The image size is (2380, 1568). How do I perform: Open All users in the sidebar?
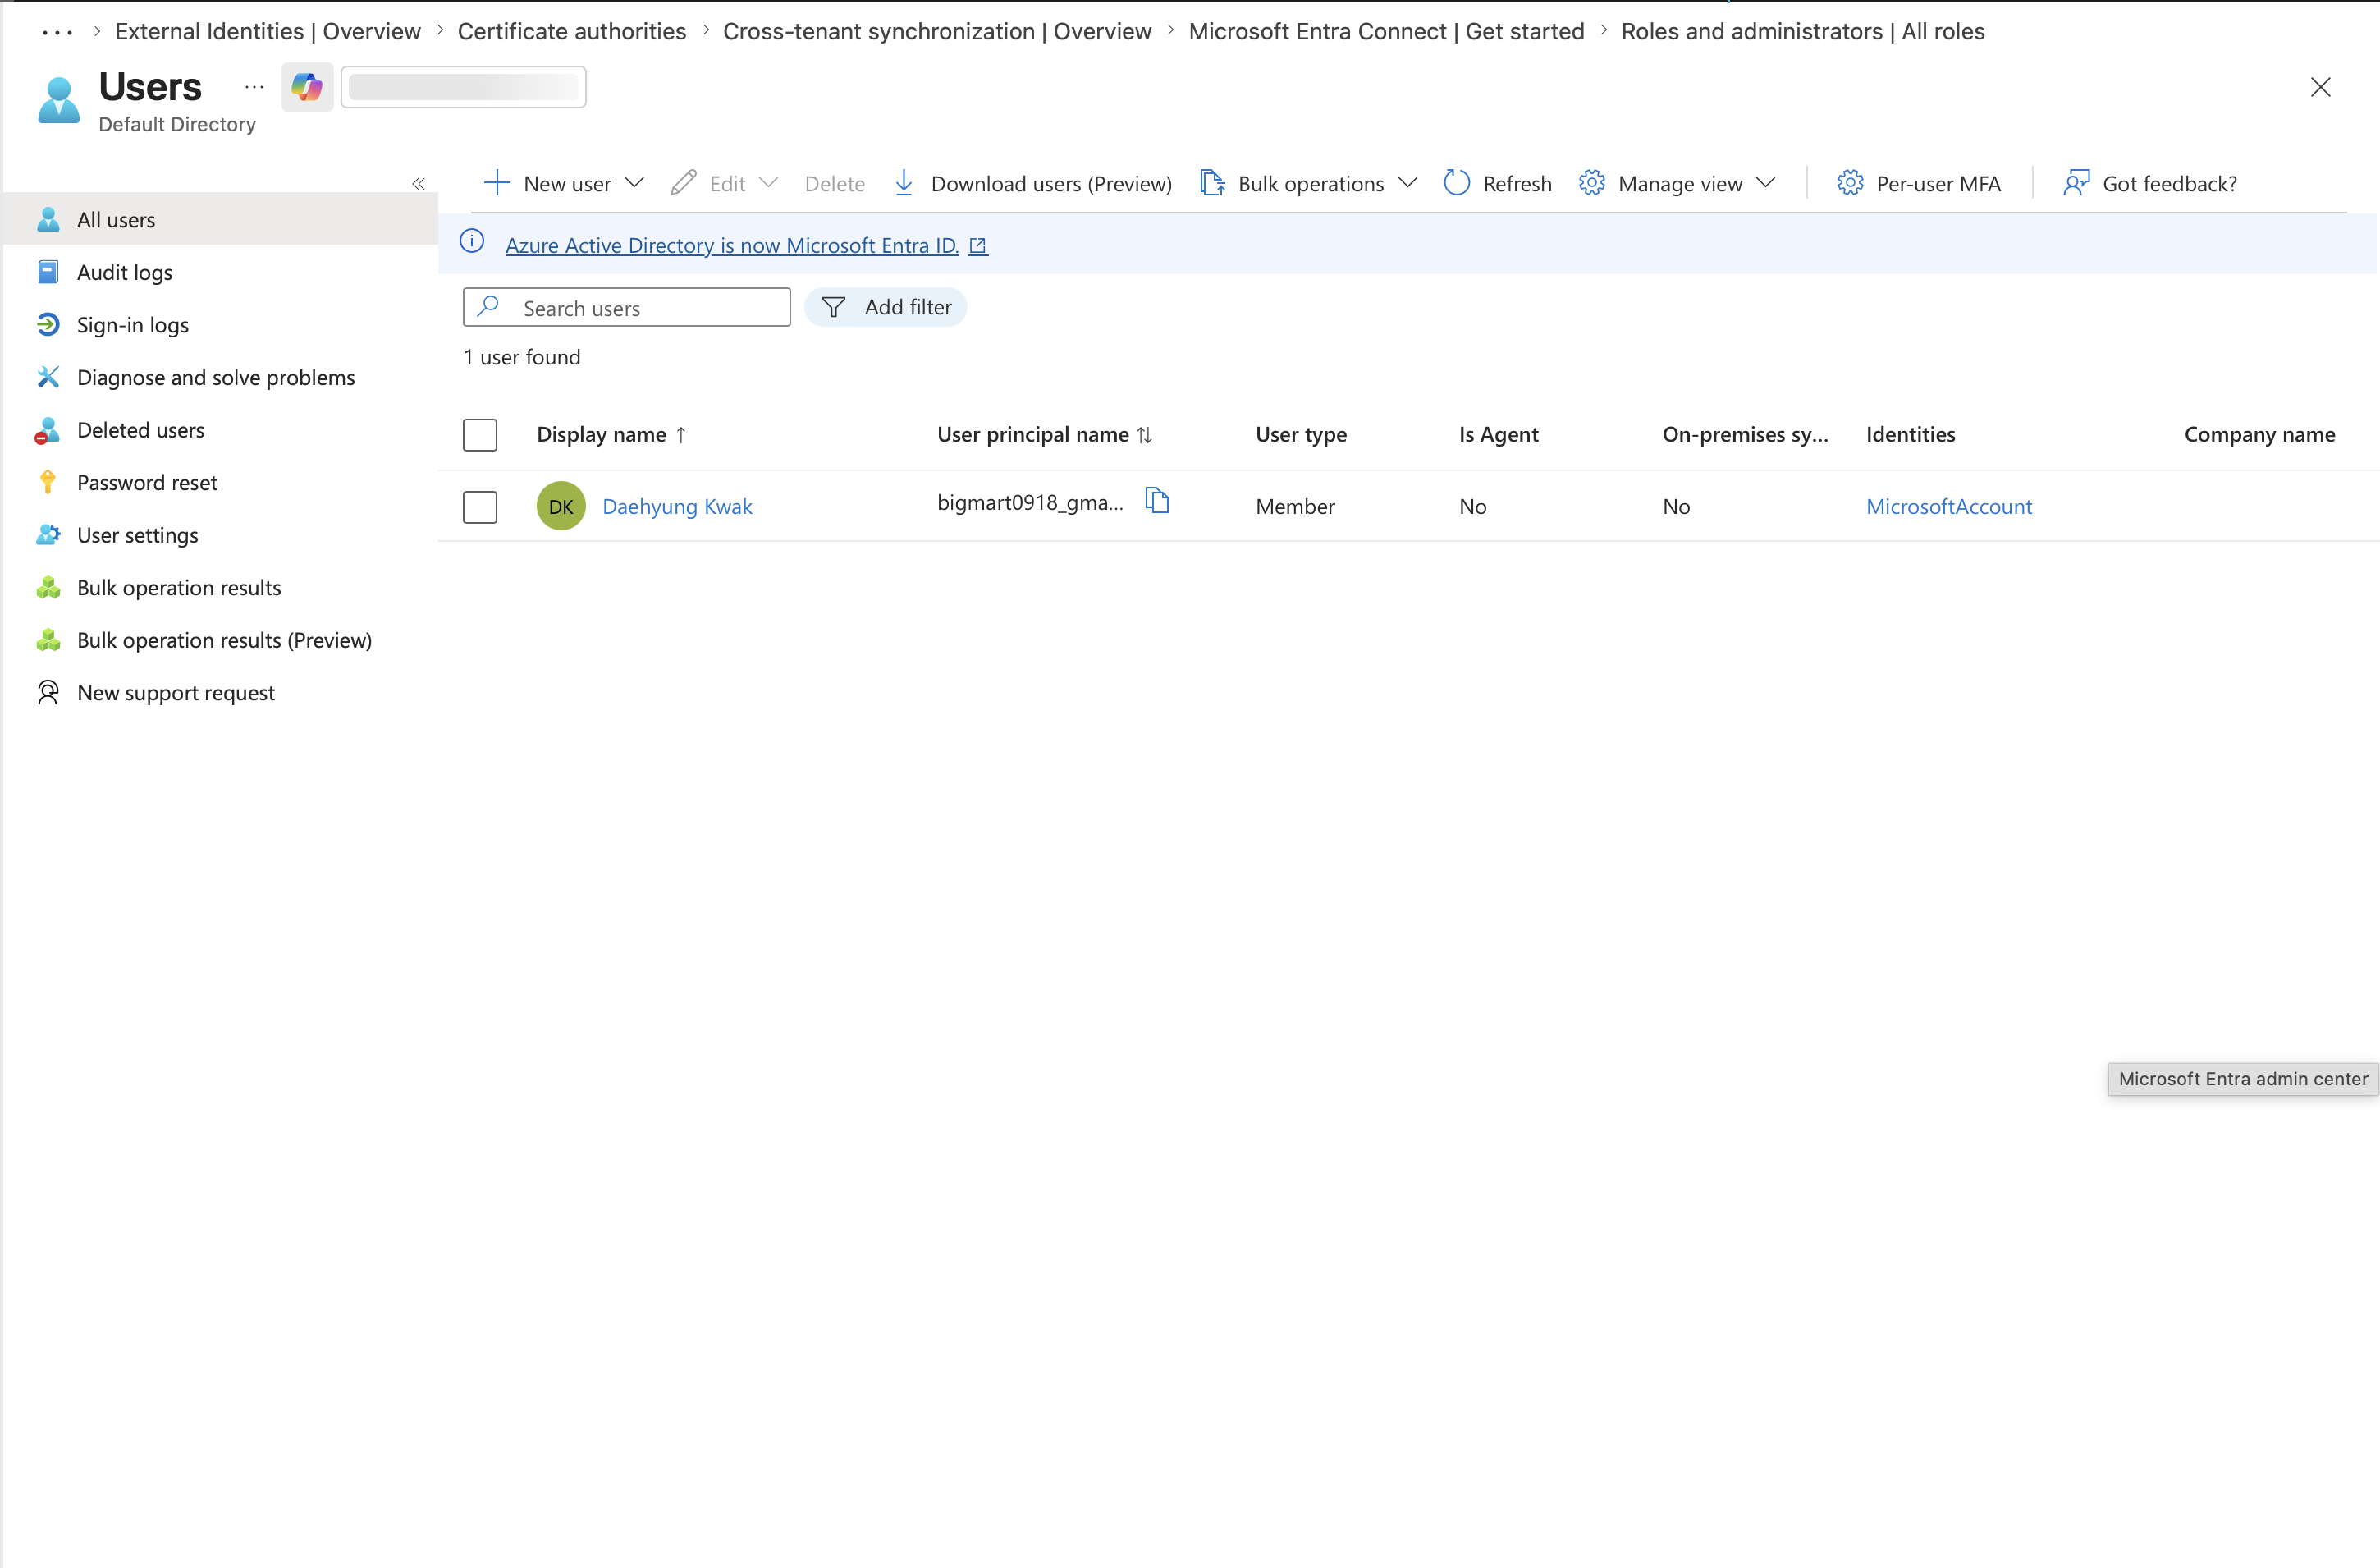click(x=220, y=219)
